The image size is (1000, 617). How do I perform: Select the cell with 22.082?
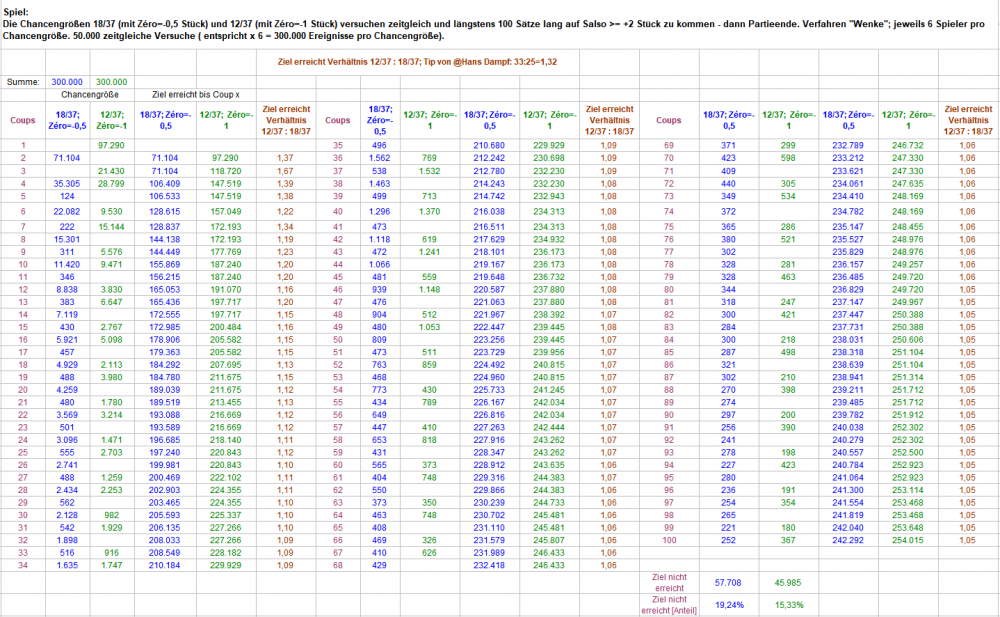click(67, 211)
